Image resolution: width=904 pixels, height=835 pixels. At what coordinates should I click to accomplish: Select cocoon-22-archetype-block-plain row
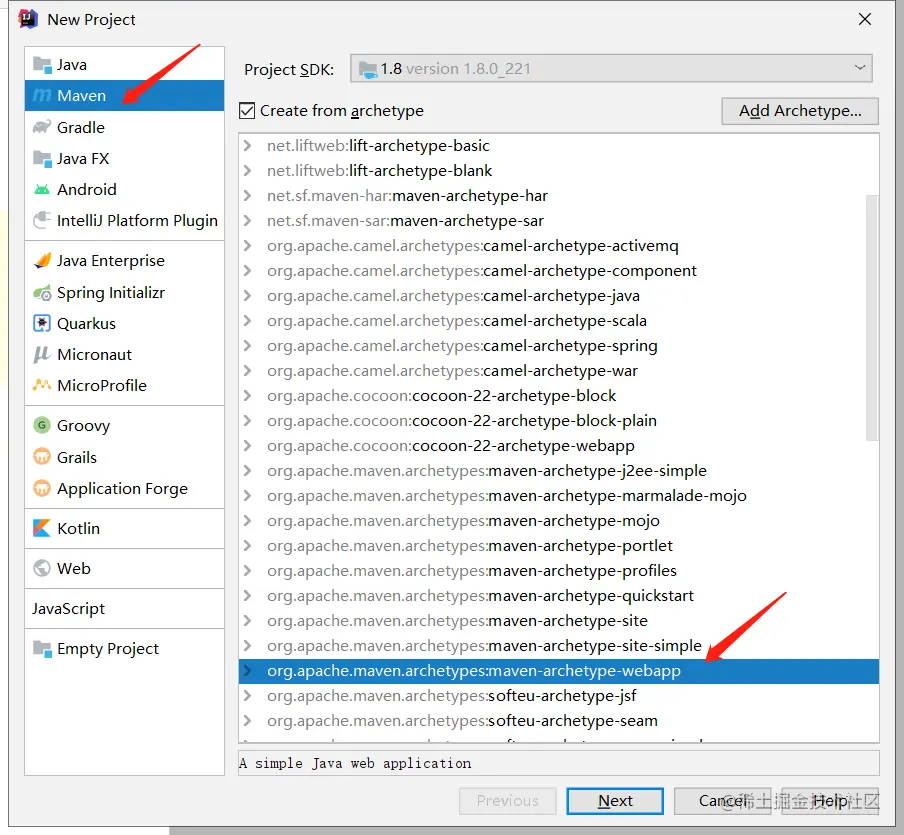click(558, 420)
